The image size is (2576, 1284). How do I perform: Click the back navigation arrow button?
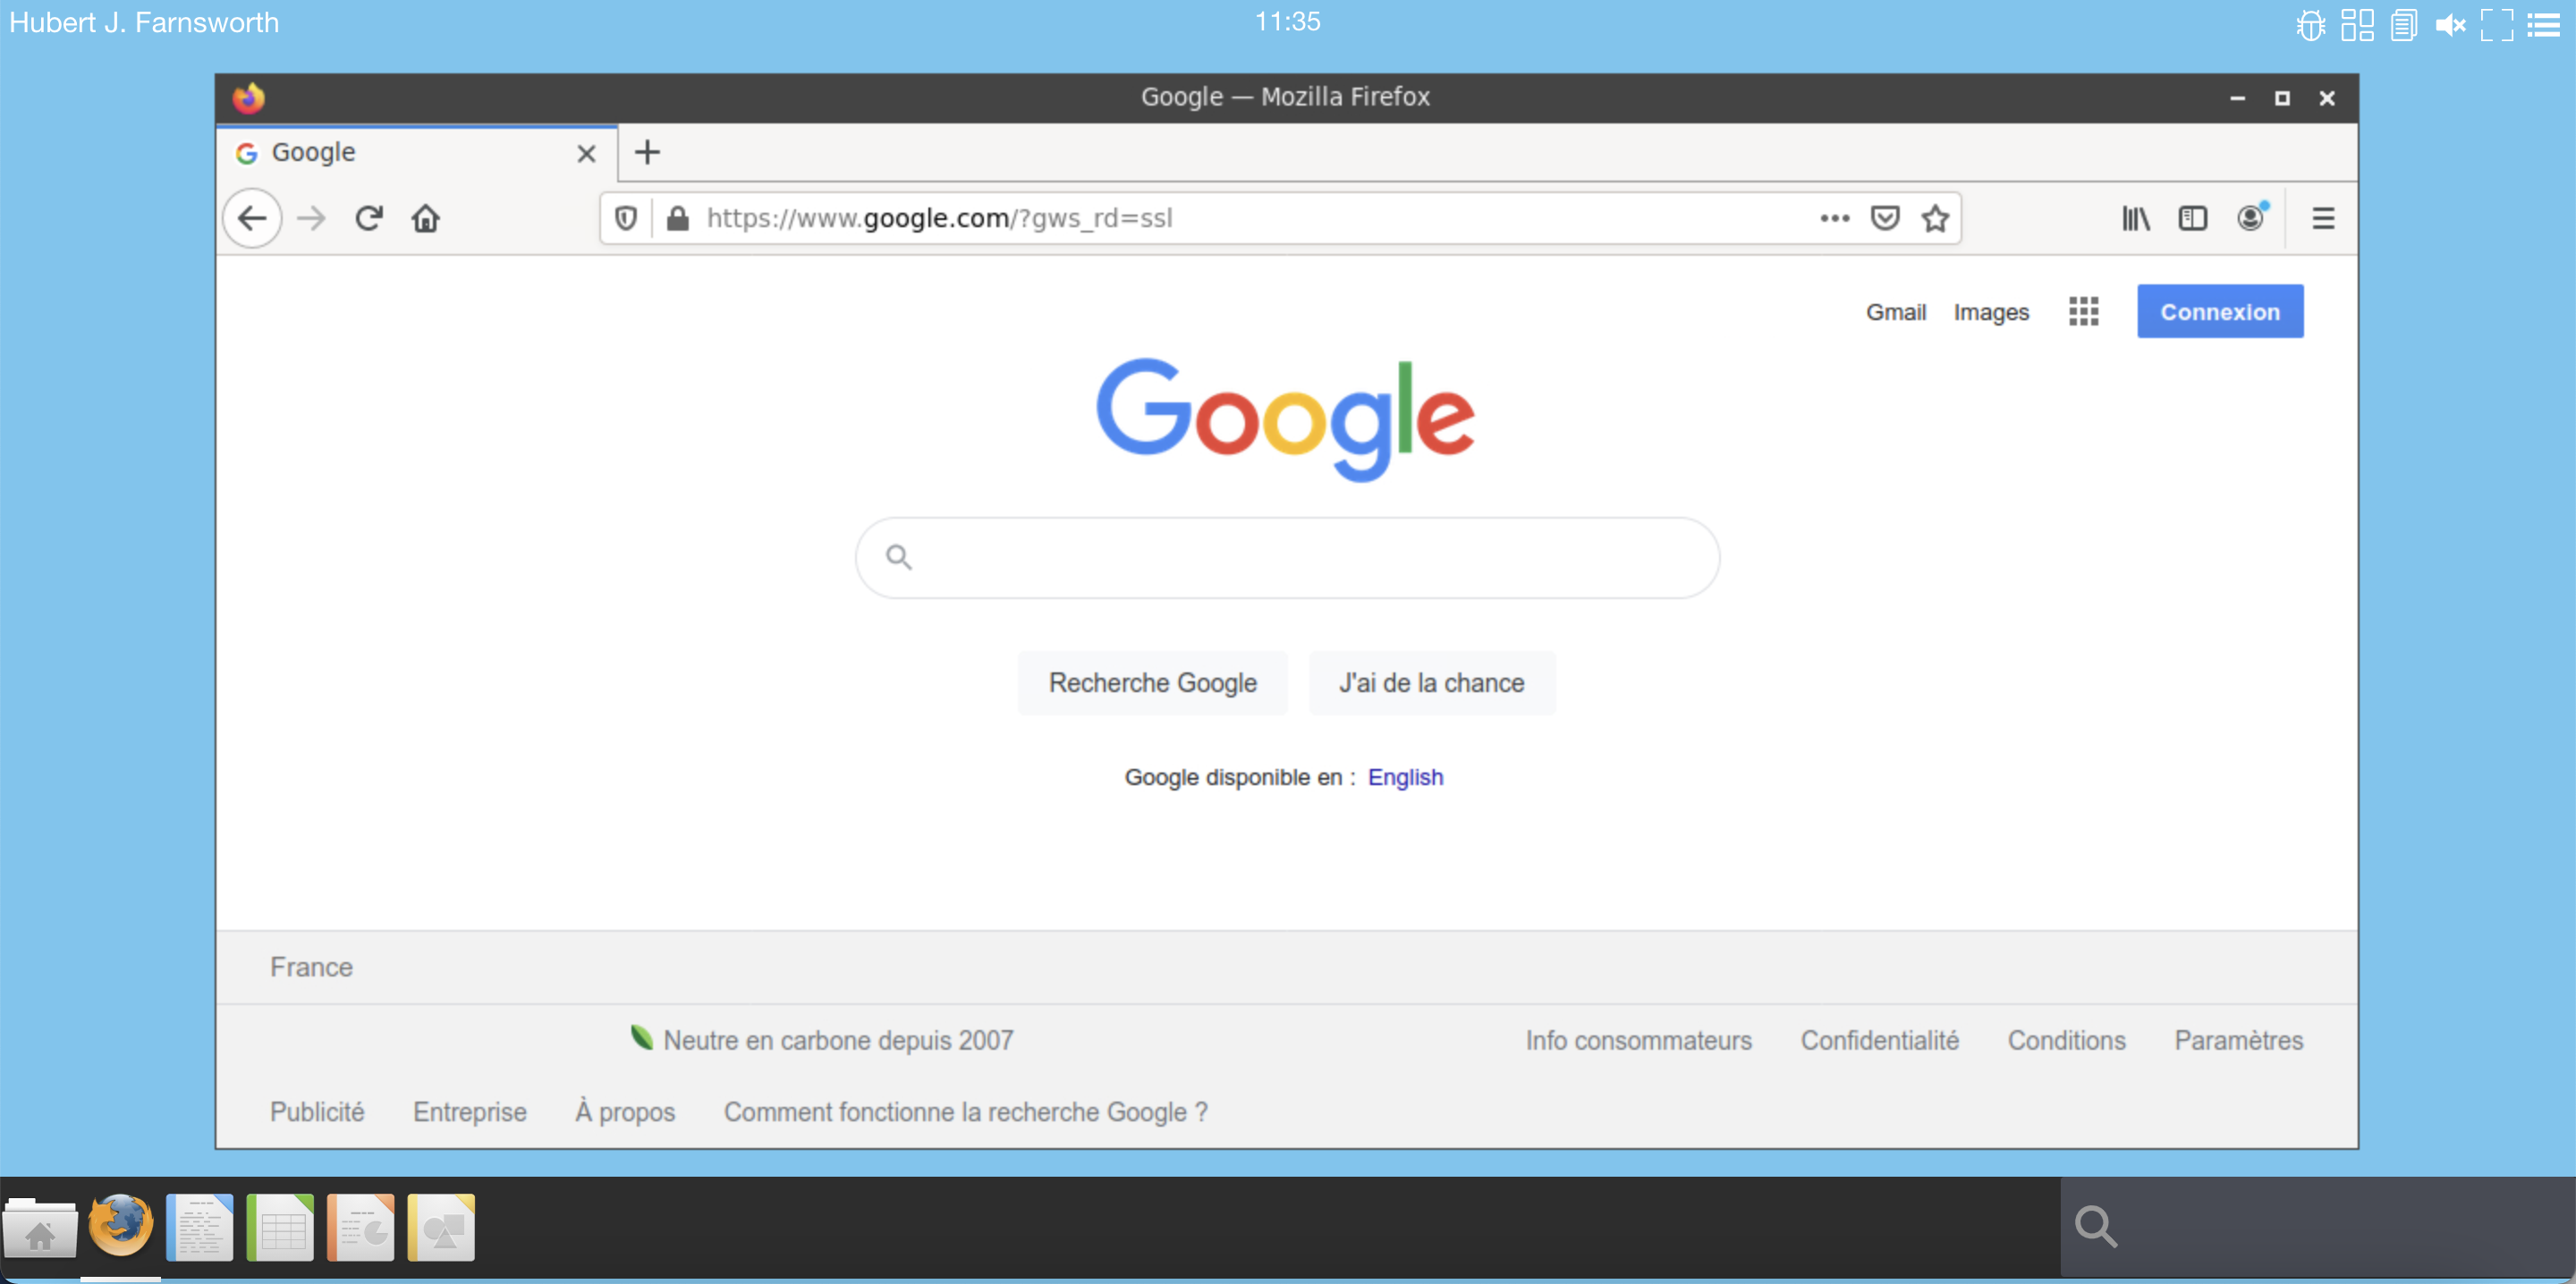click(255, 216)
